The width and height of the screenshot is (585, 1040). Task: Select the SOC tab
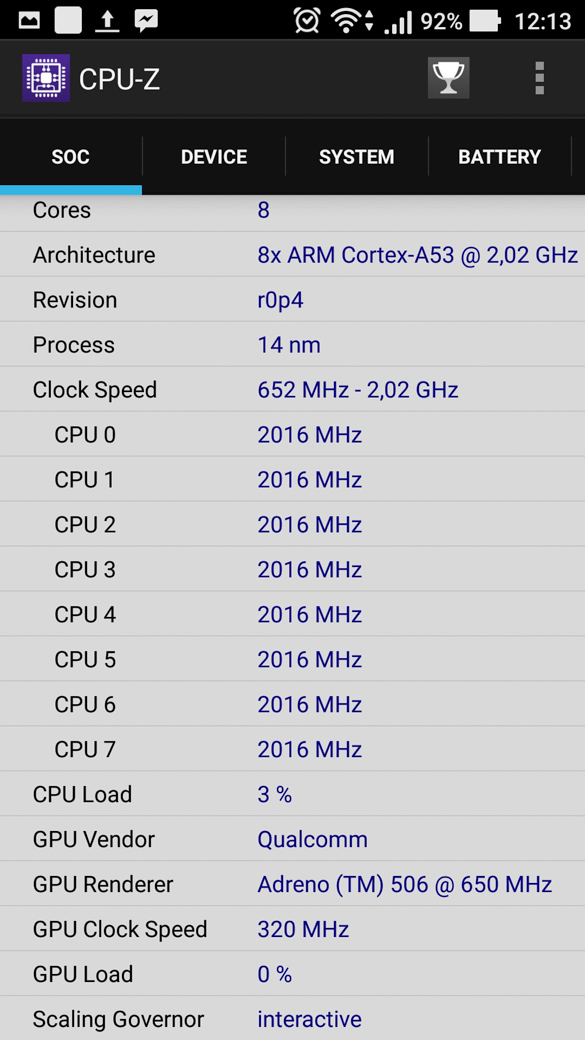pos(71,157)
